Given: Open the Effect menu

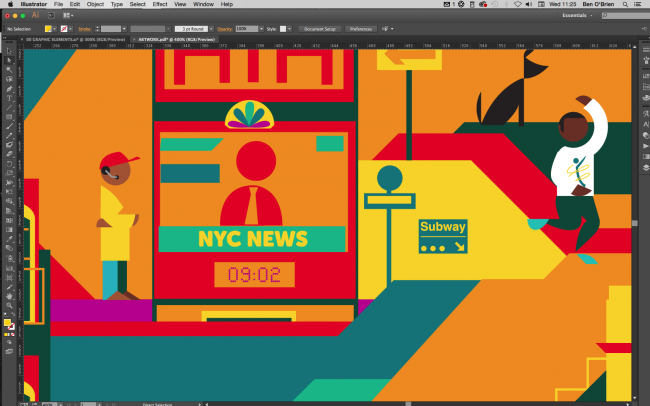Looking at the screenshot, I should click(160, 5).
